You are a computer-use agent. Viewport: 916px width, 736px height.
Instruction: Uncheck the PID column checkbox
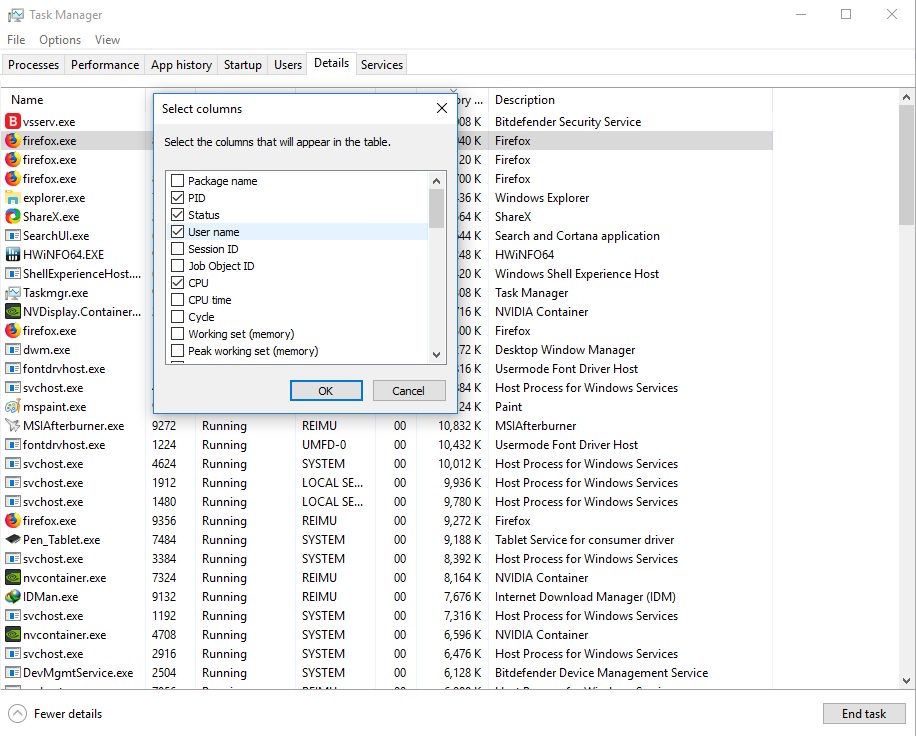(178, 198)
